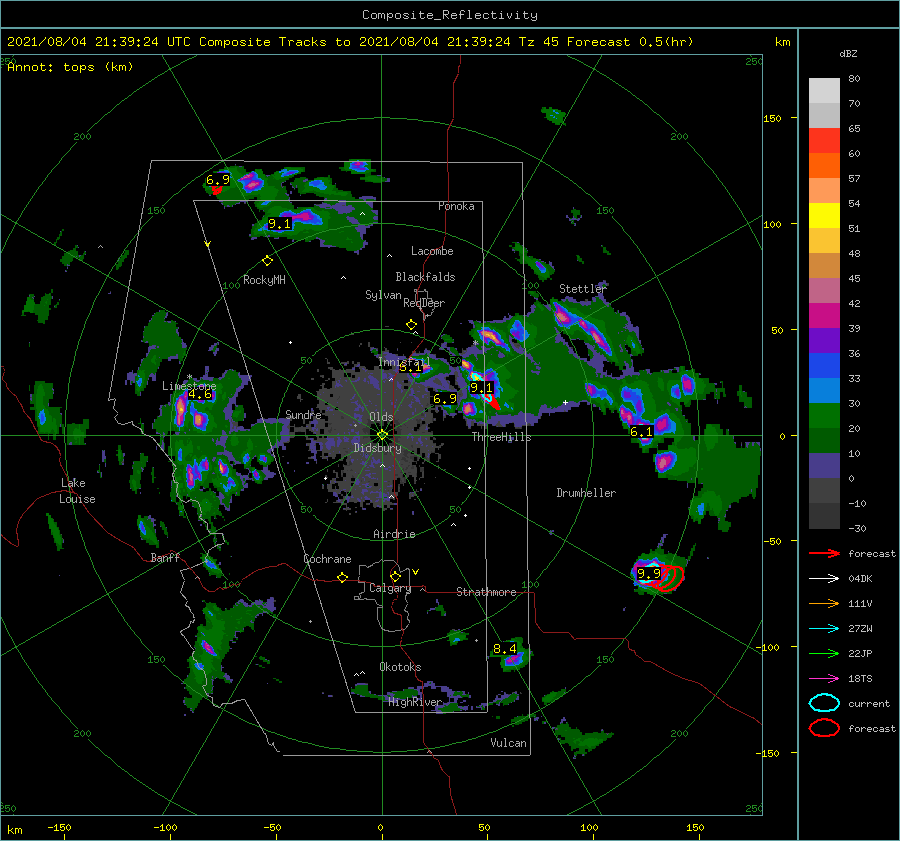Select the orange 111V arrow legend icon
Image resolution: width=900 pixels, height=841 pixels.
pos(824,603)
